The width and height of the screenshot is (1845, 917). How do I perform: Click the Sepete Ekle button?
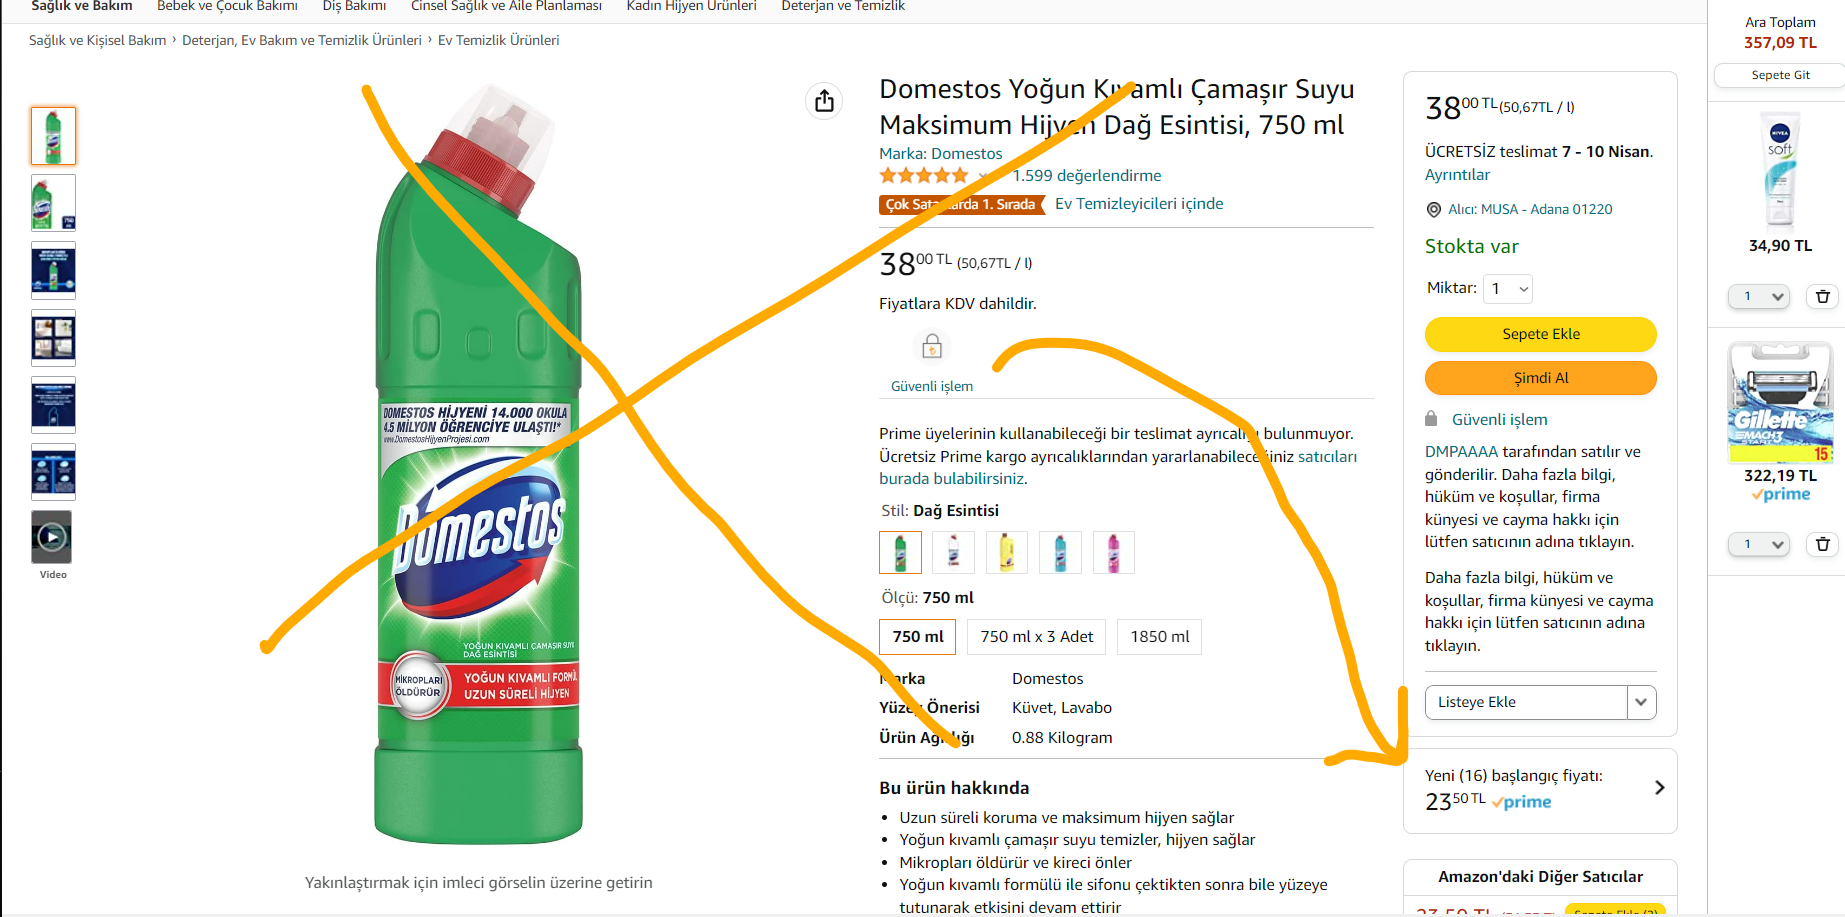[x=1540, y=334]
